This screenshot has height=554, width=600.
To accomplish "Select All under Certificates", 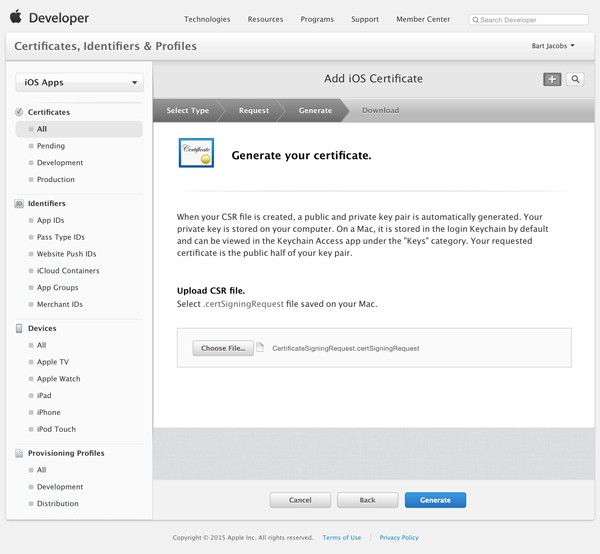I will click(79, 129).
